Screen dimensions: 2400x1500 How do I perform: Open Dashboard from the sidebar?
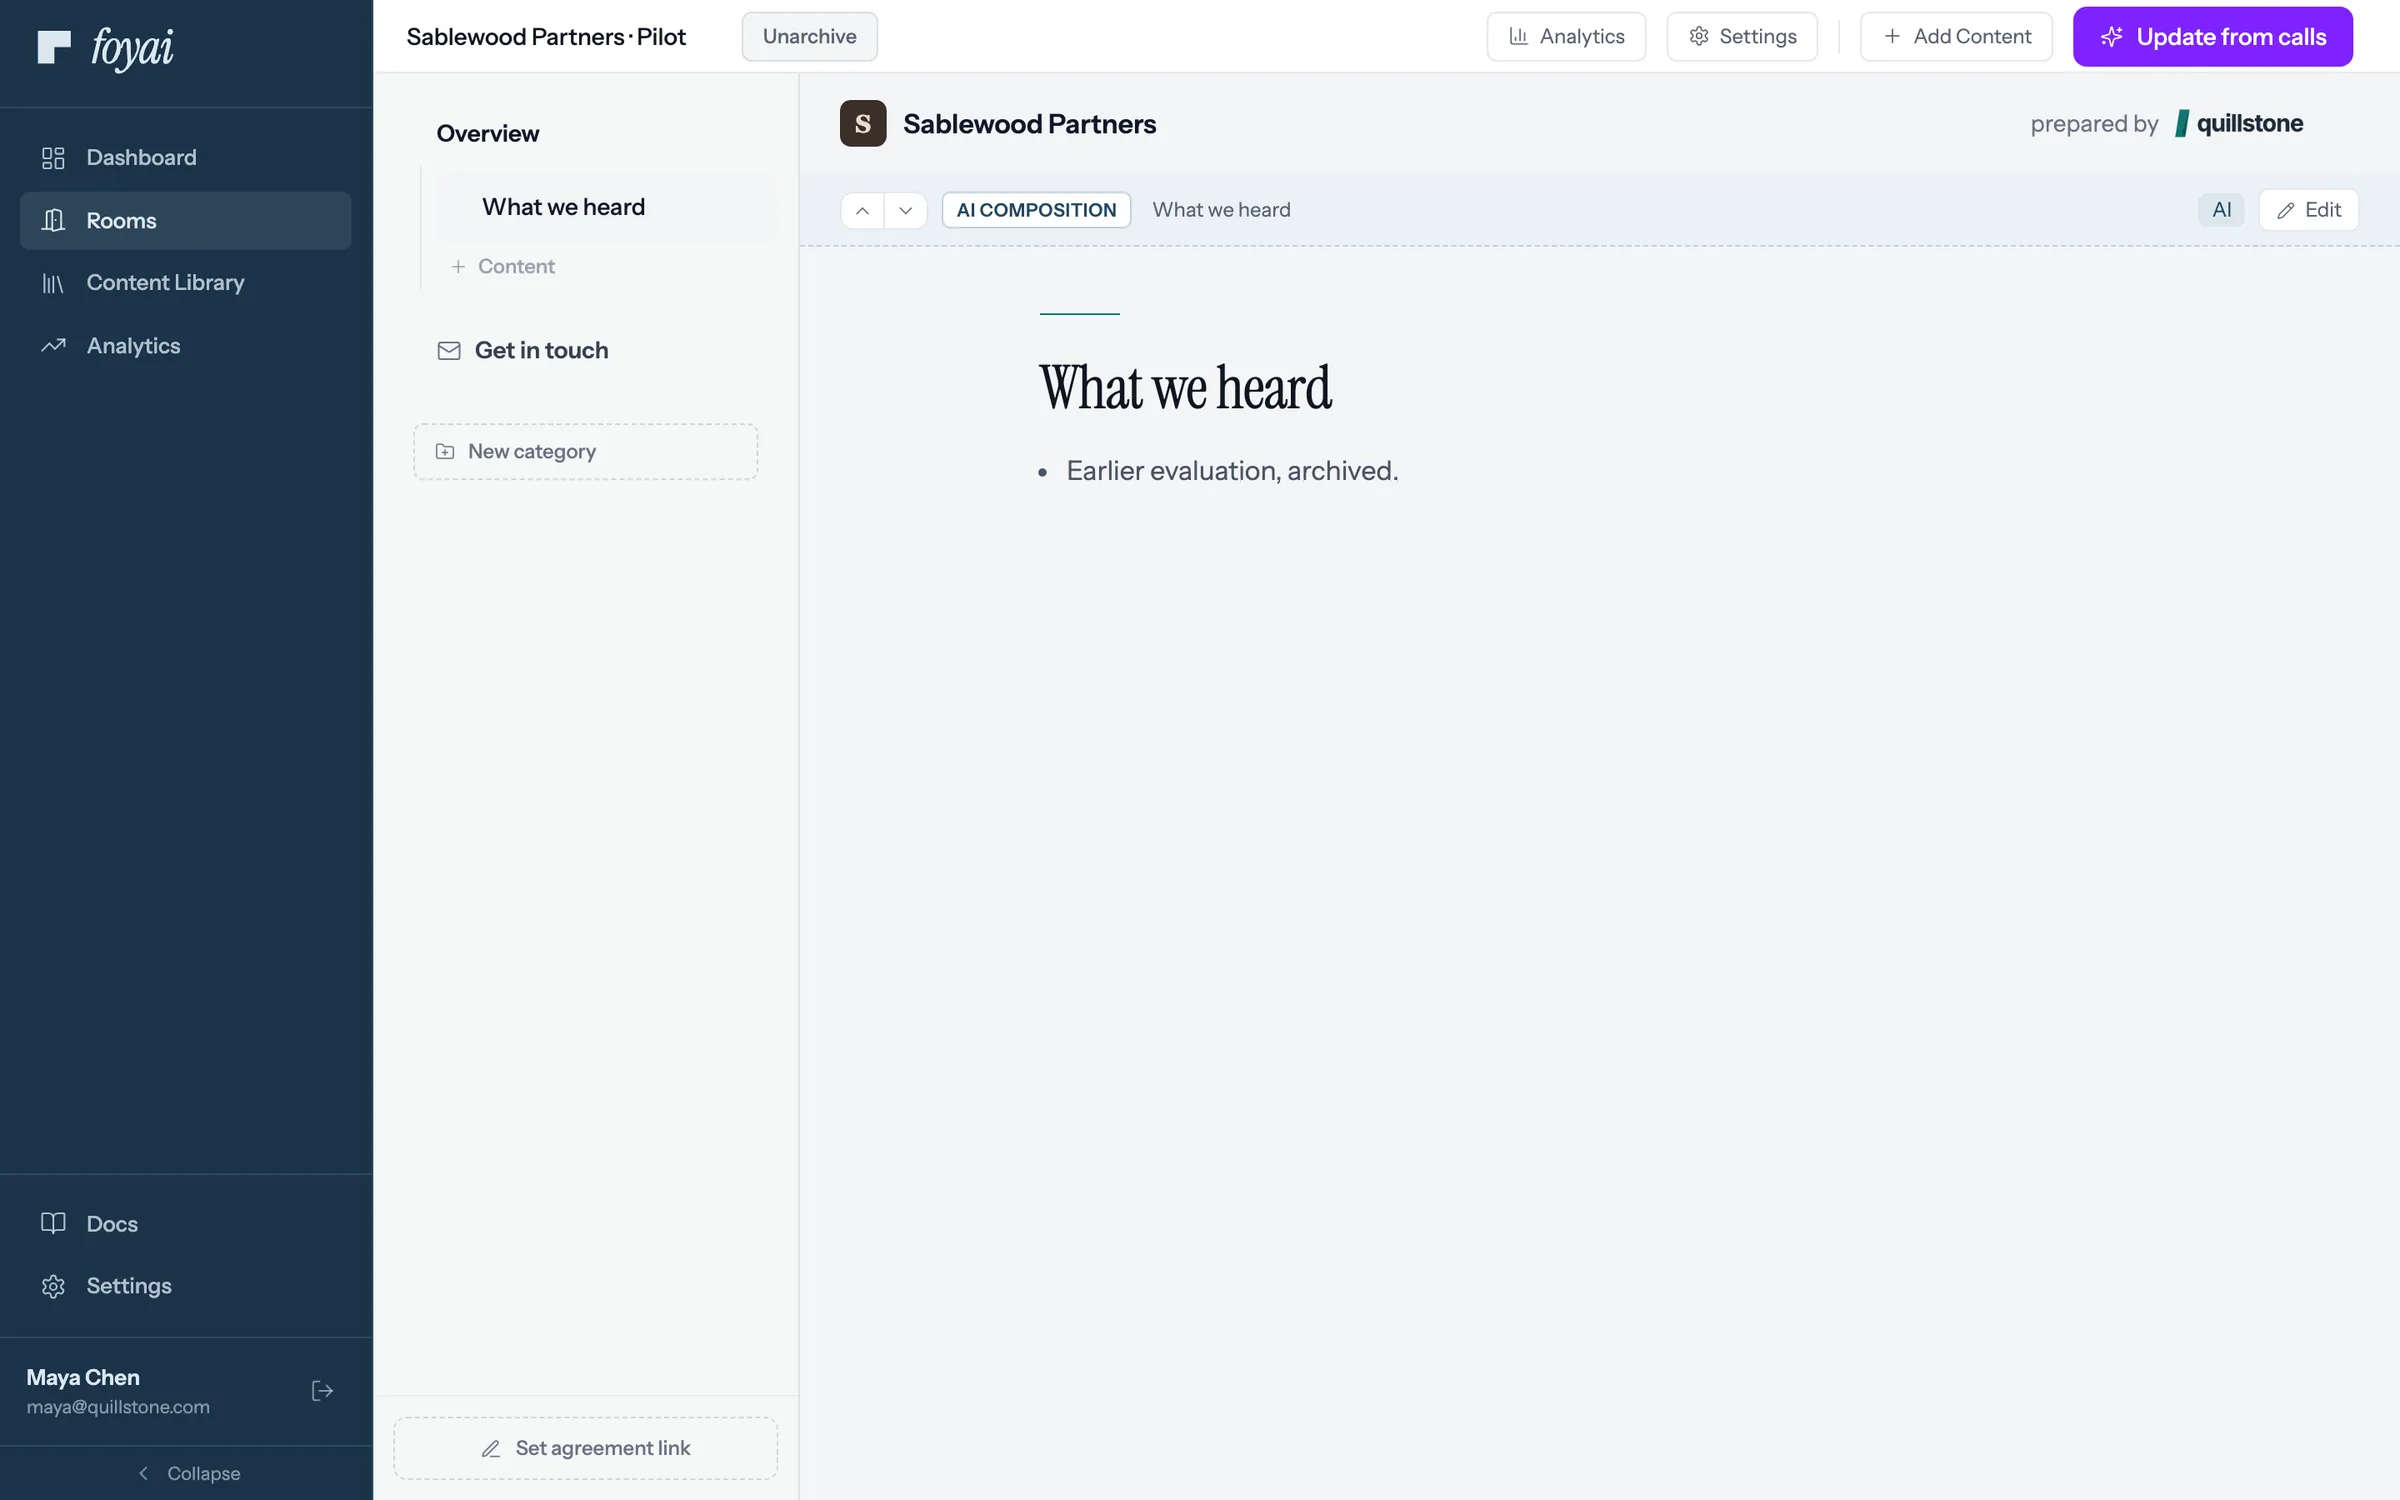(185, 158)
